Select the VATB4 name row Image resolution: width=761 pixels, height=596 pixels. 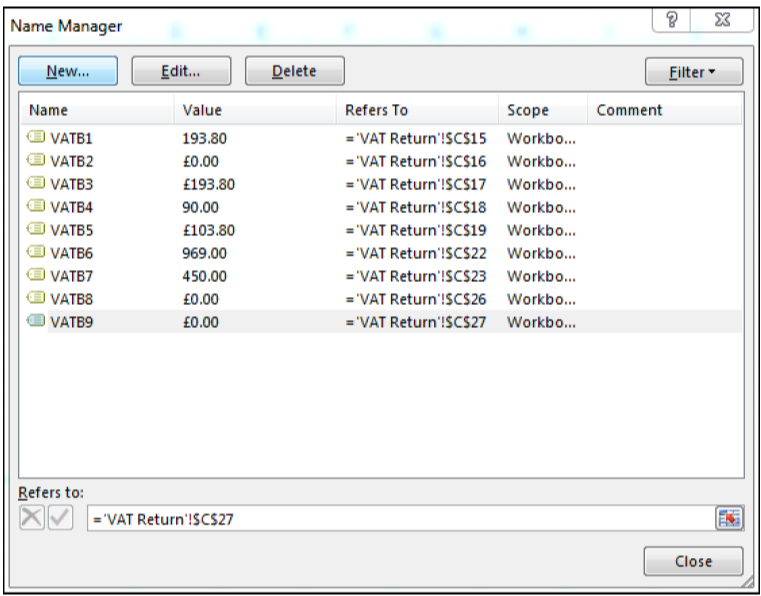click(381, 207)
